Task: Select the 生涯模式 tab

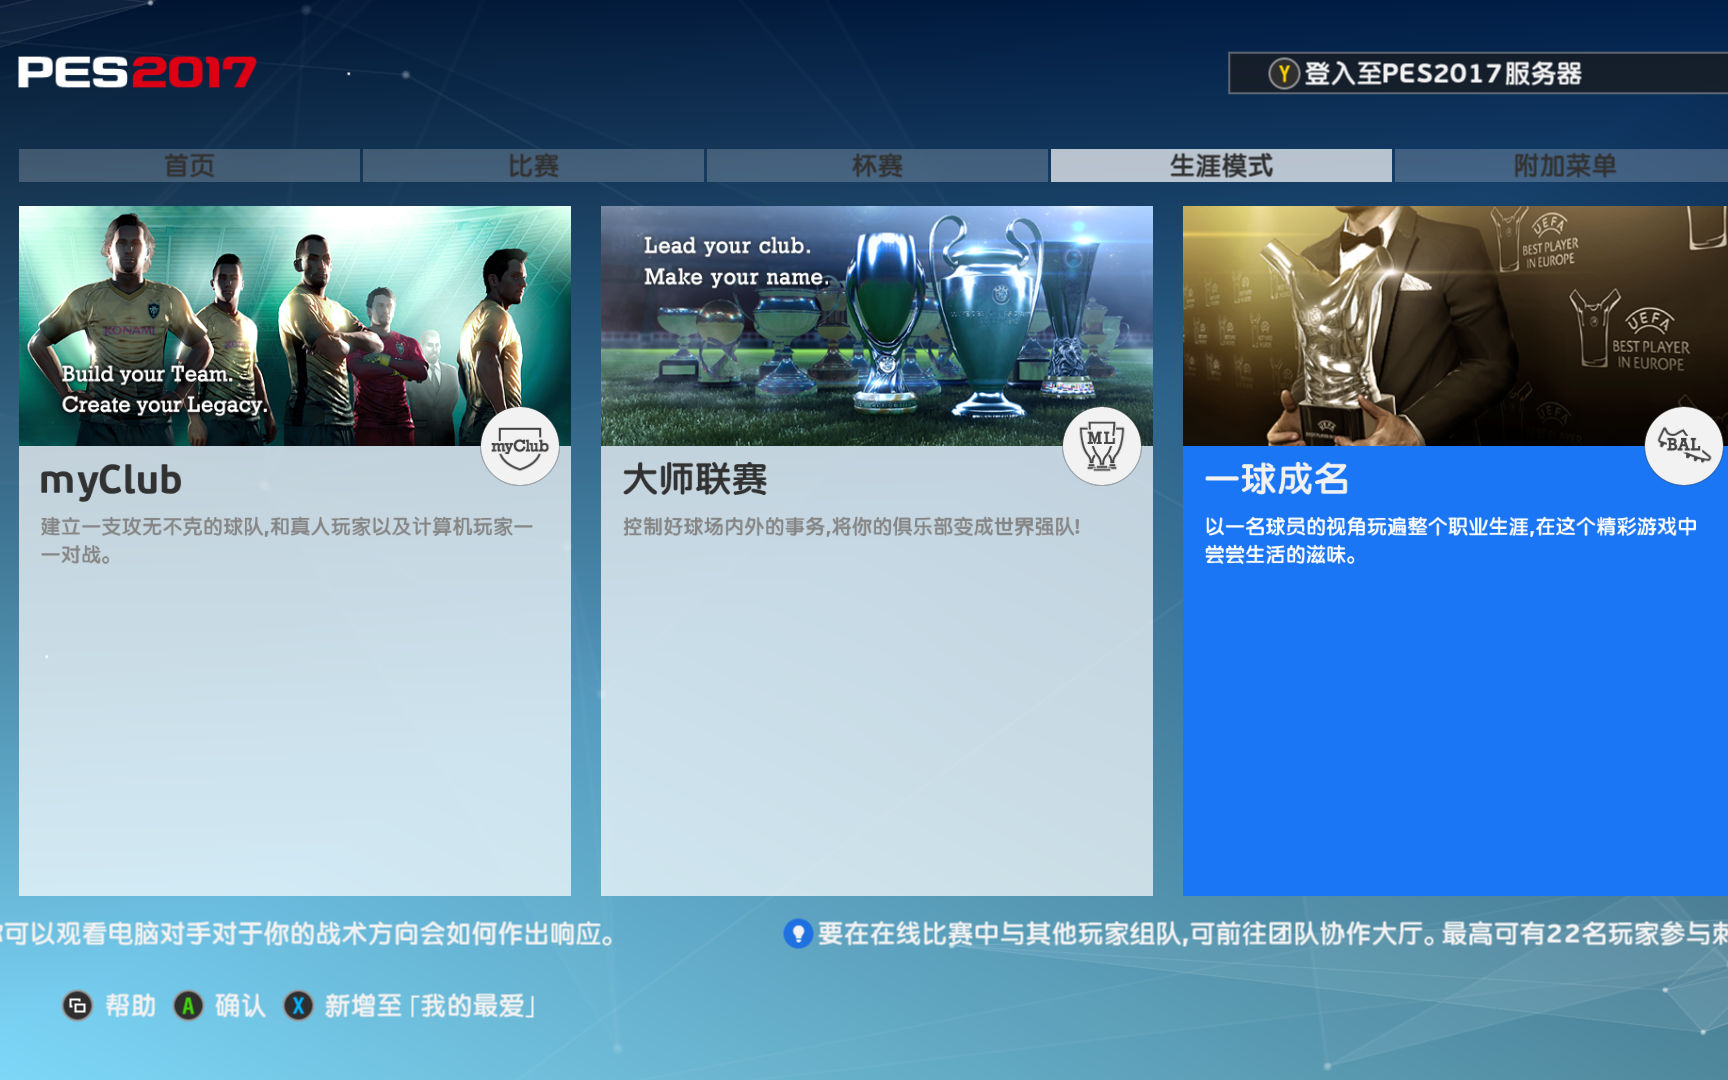Action: [1221, 166]
